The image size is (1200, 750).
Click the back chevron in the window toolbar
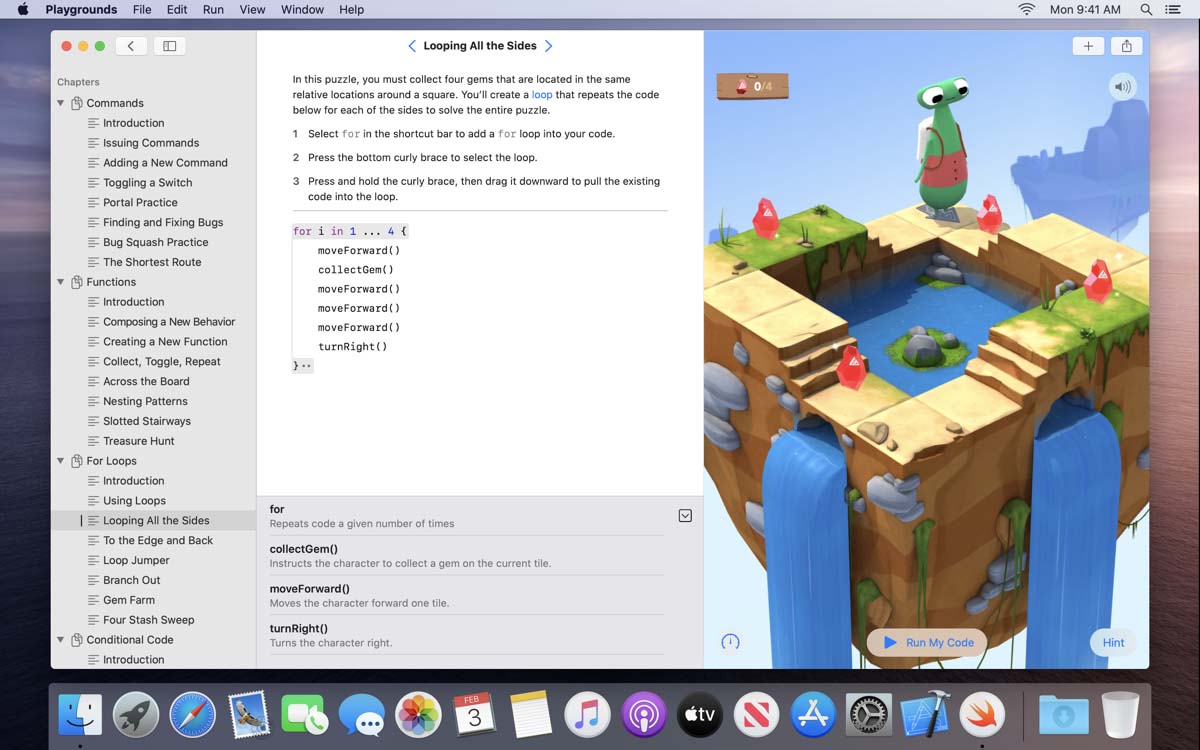click(130, 45)
